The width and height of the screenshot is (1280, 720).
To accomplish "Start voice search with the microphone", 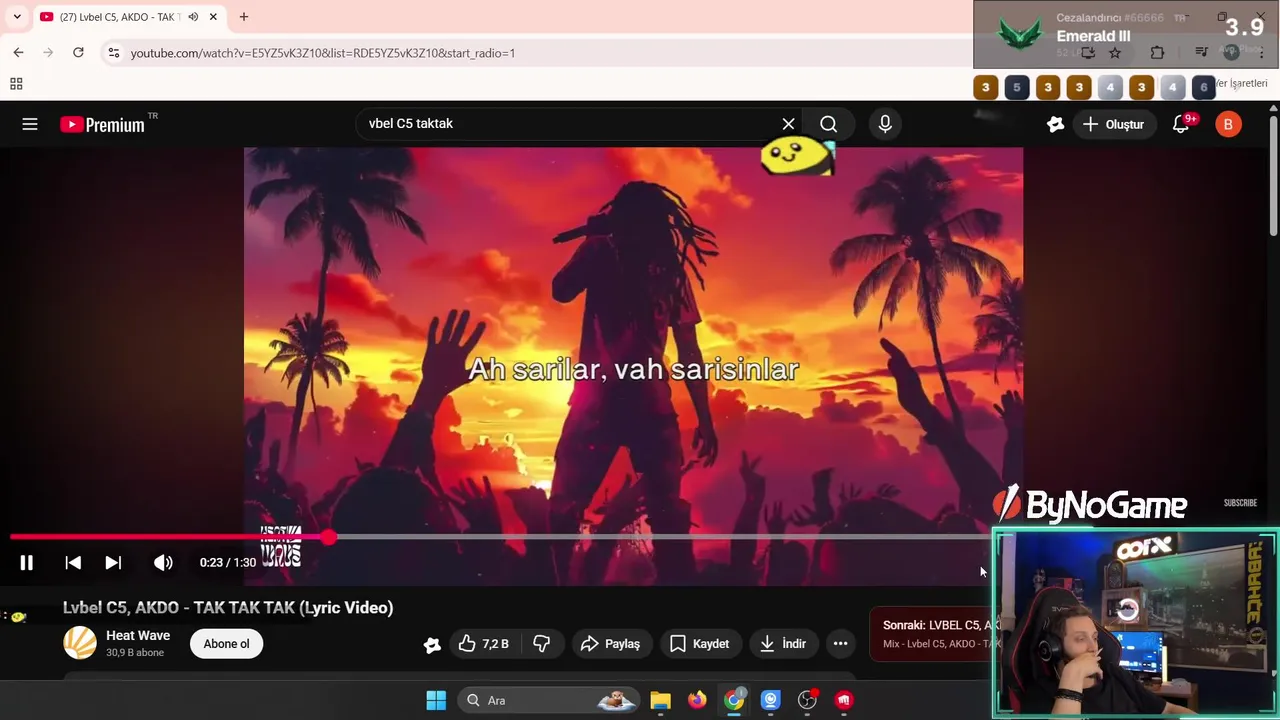I will [885, 124].
